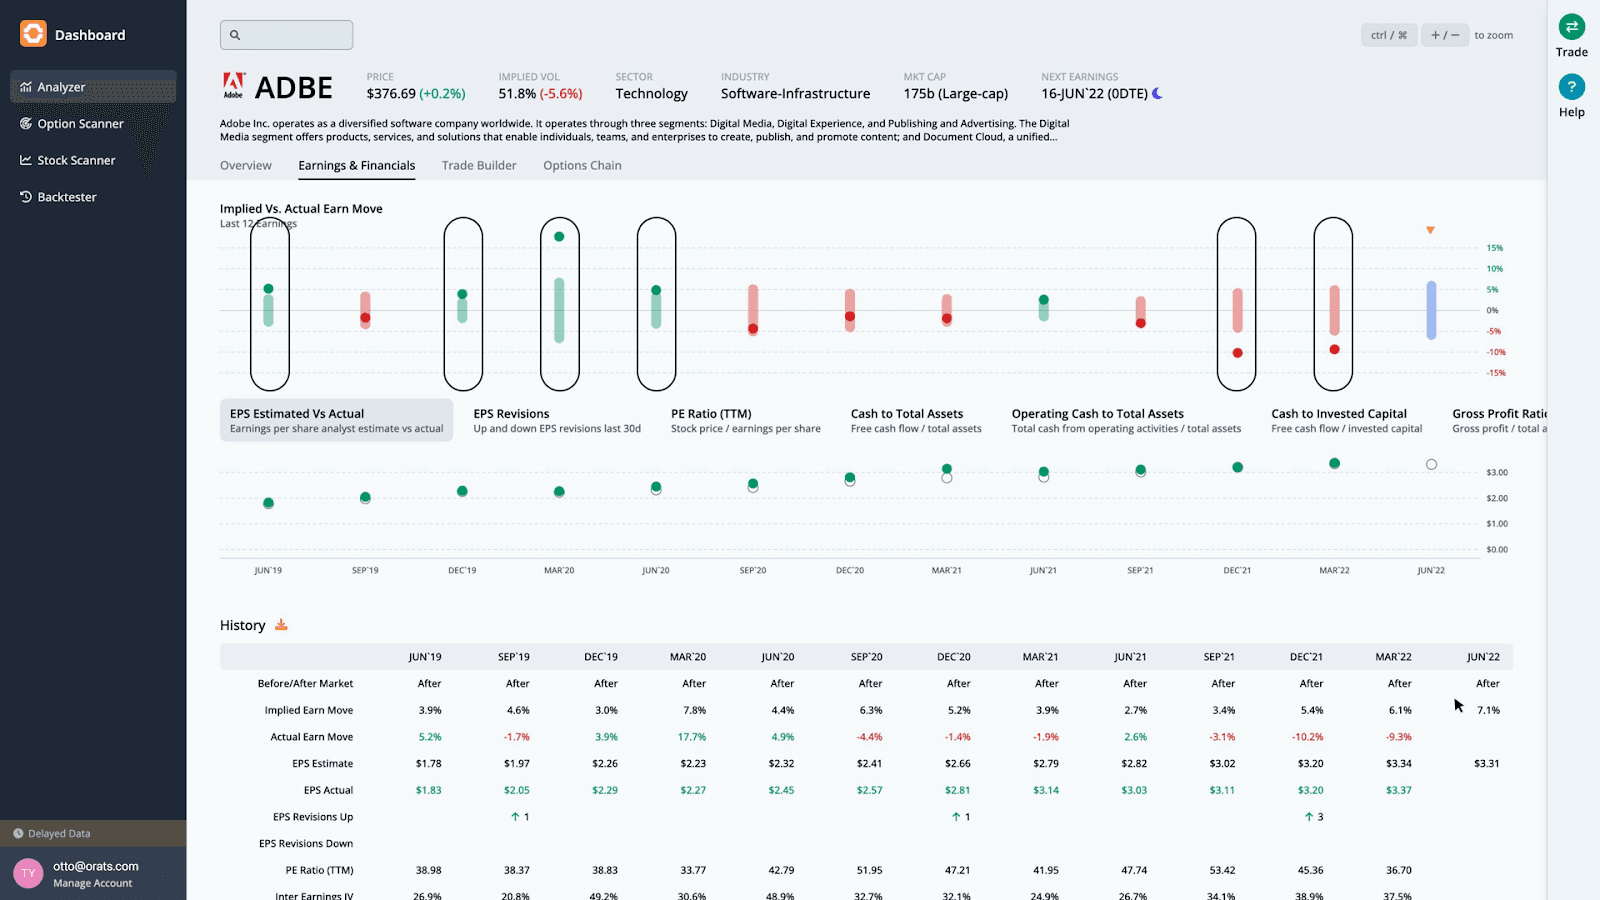The height and width of the screenshot is (900, 1600).
Task: Click the MAR'22 EPS Actual $3.37
Action: 1399,791
